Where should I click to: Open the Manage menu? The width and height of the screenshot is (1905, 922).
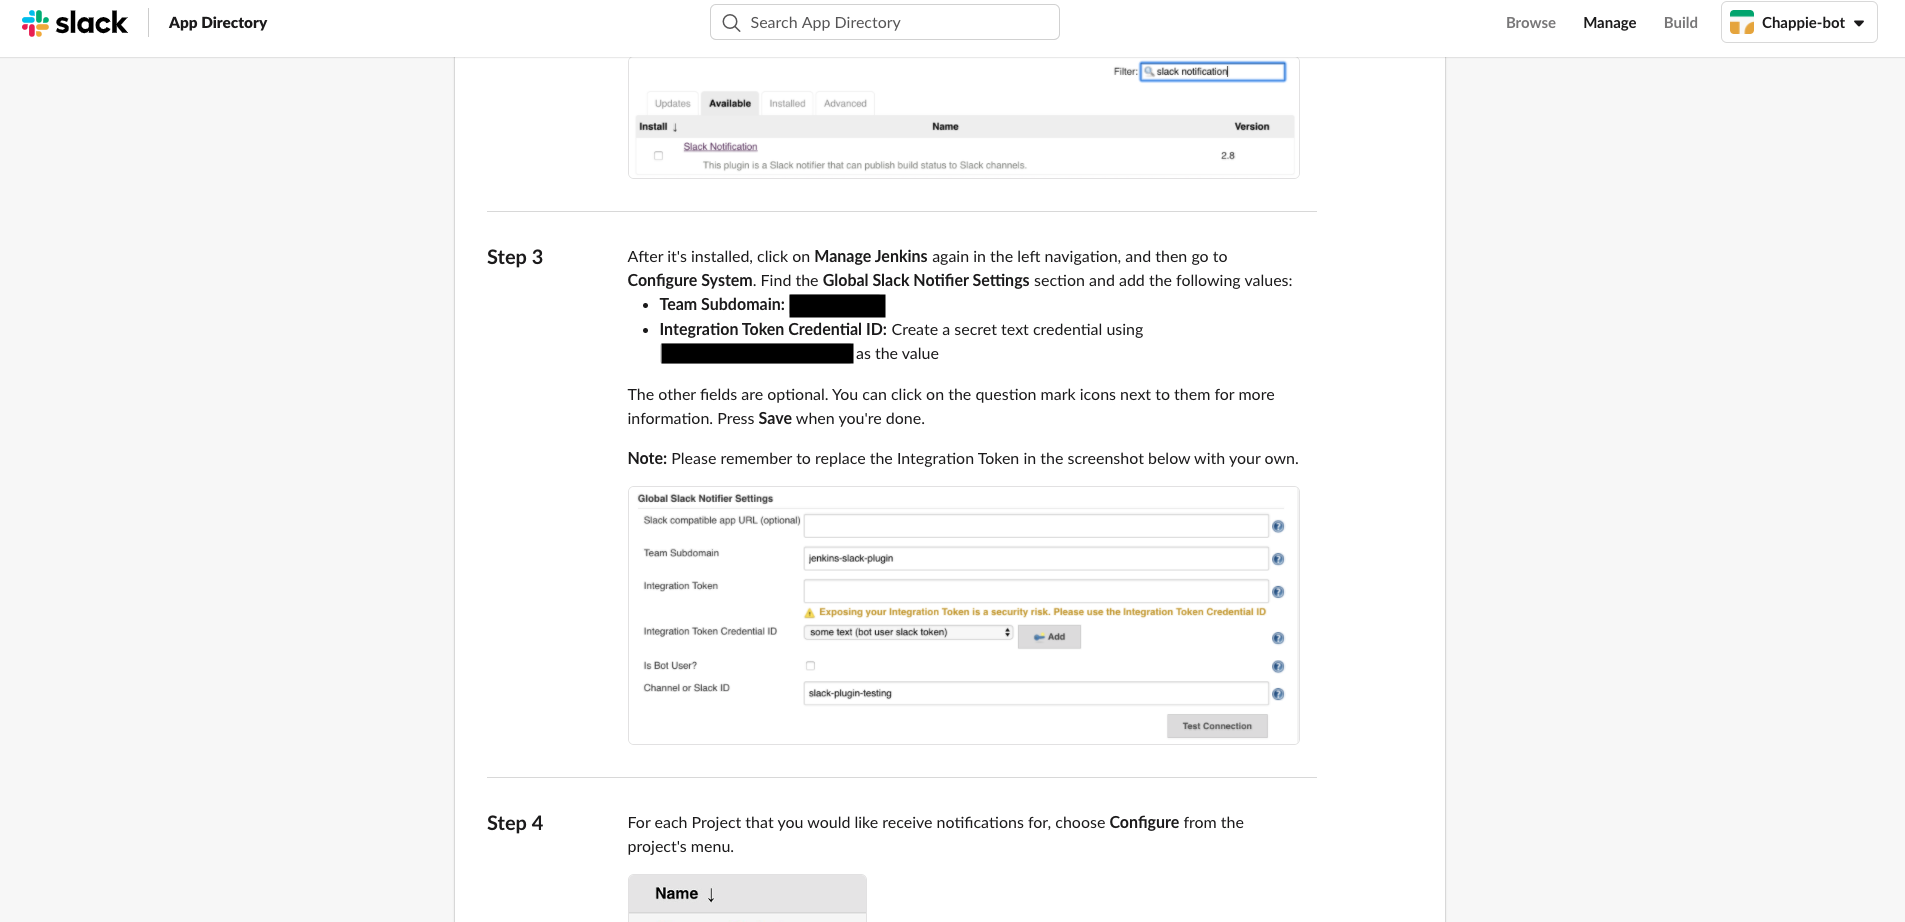point(1610,22)
